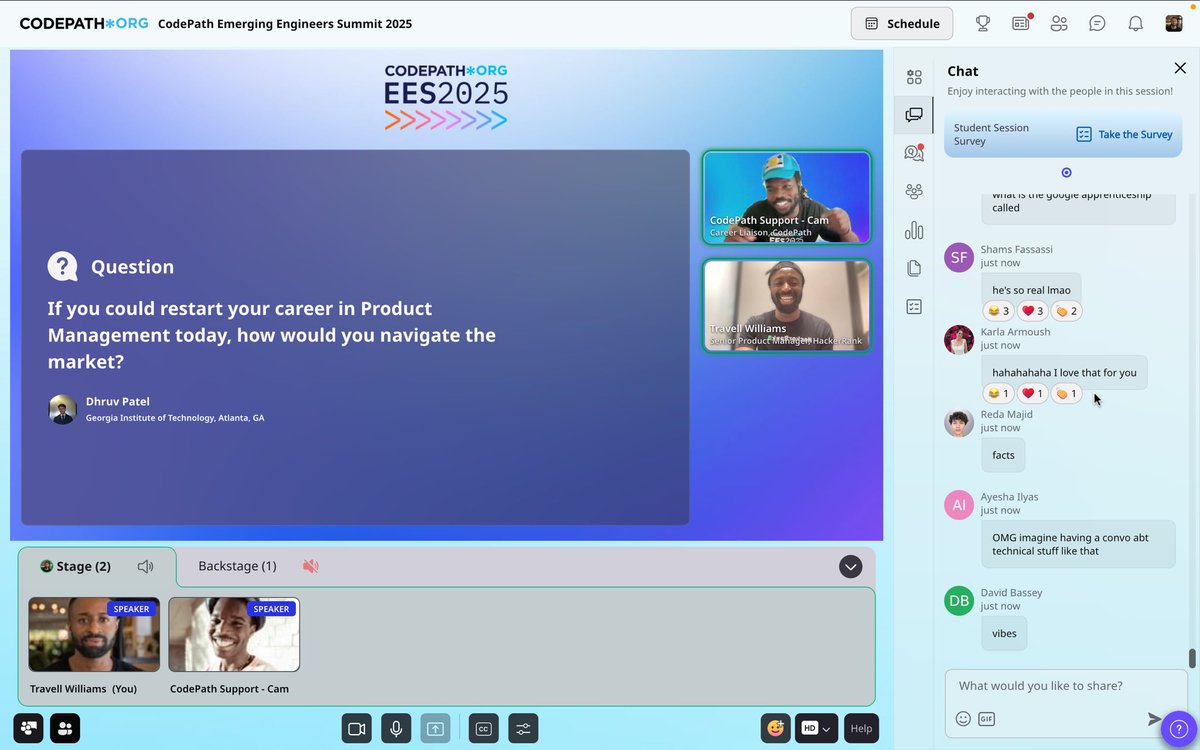The image size is (1200, 750).
Task: Close the Chat panel
Action: pyautogui.click(x=1179, y=68)
